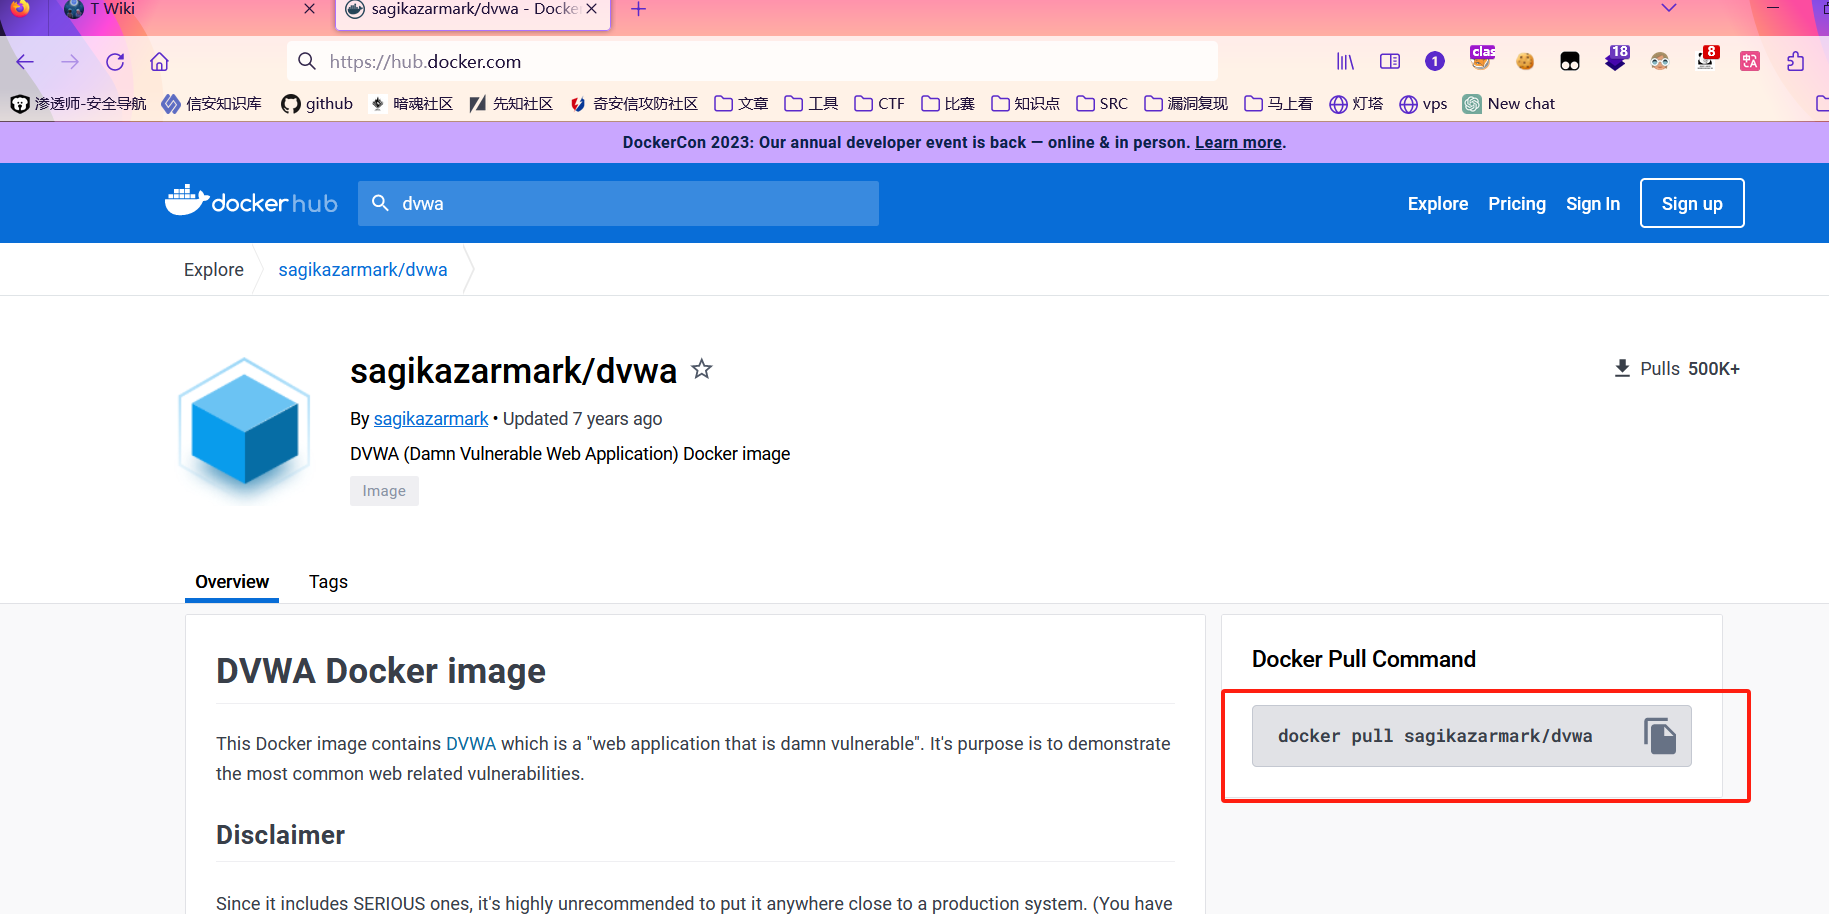The height and width of the screenshot is (914, 1829).
Task: Expand the list all tabs dropdown
Action: coord(1669,8)
